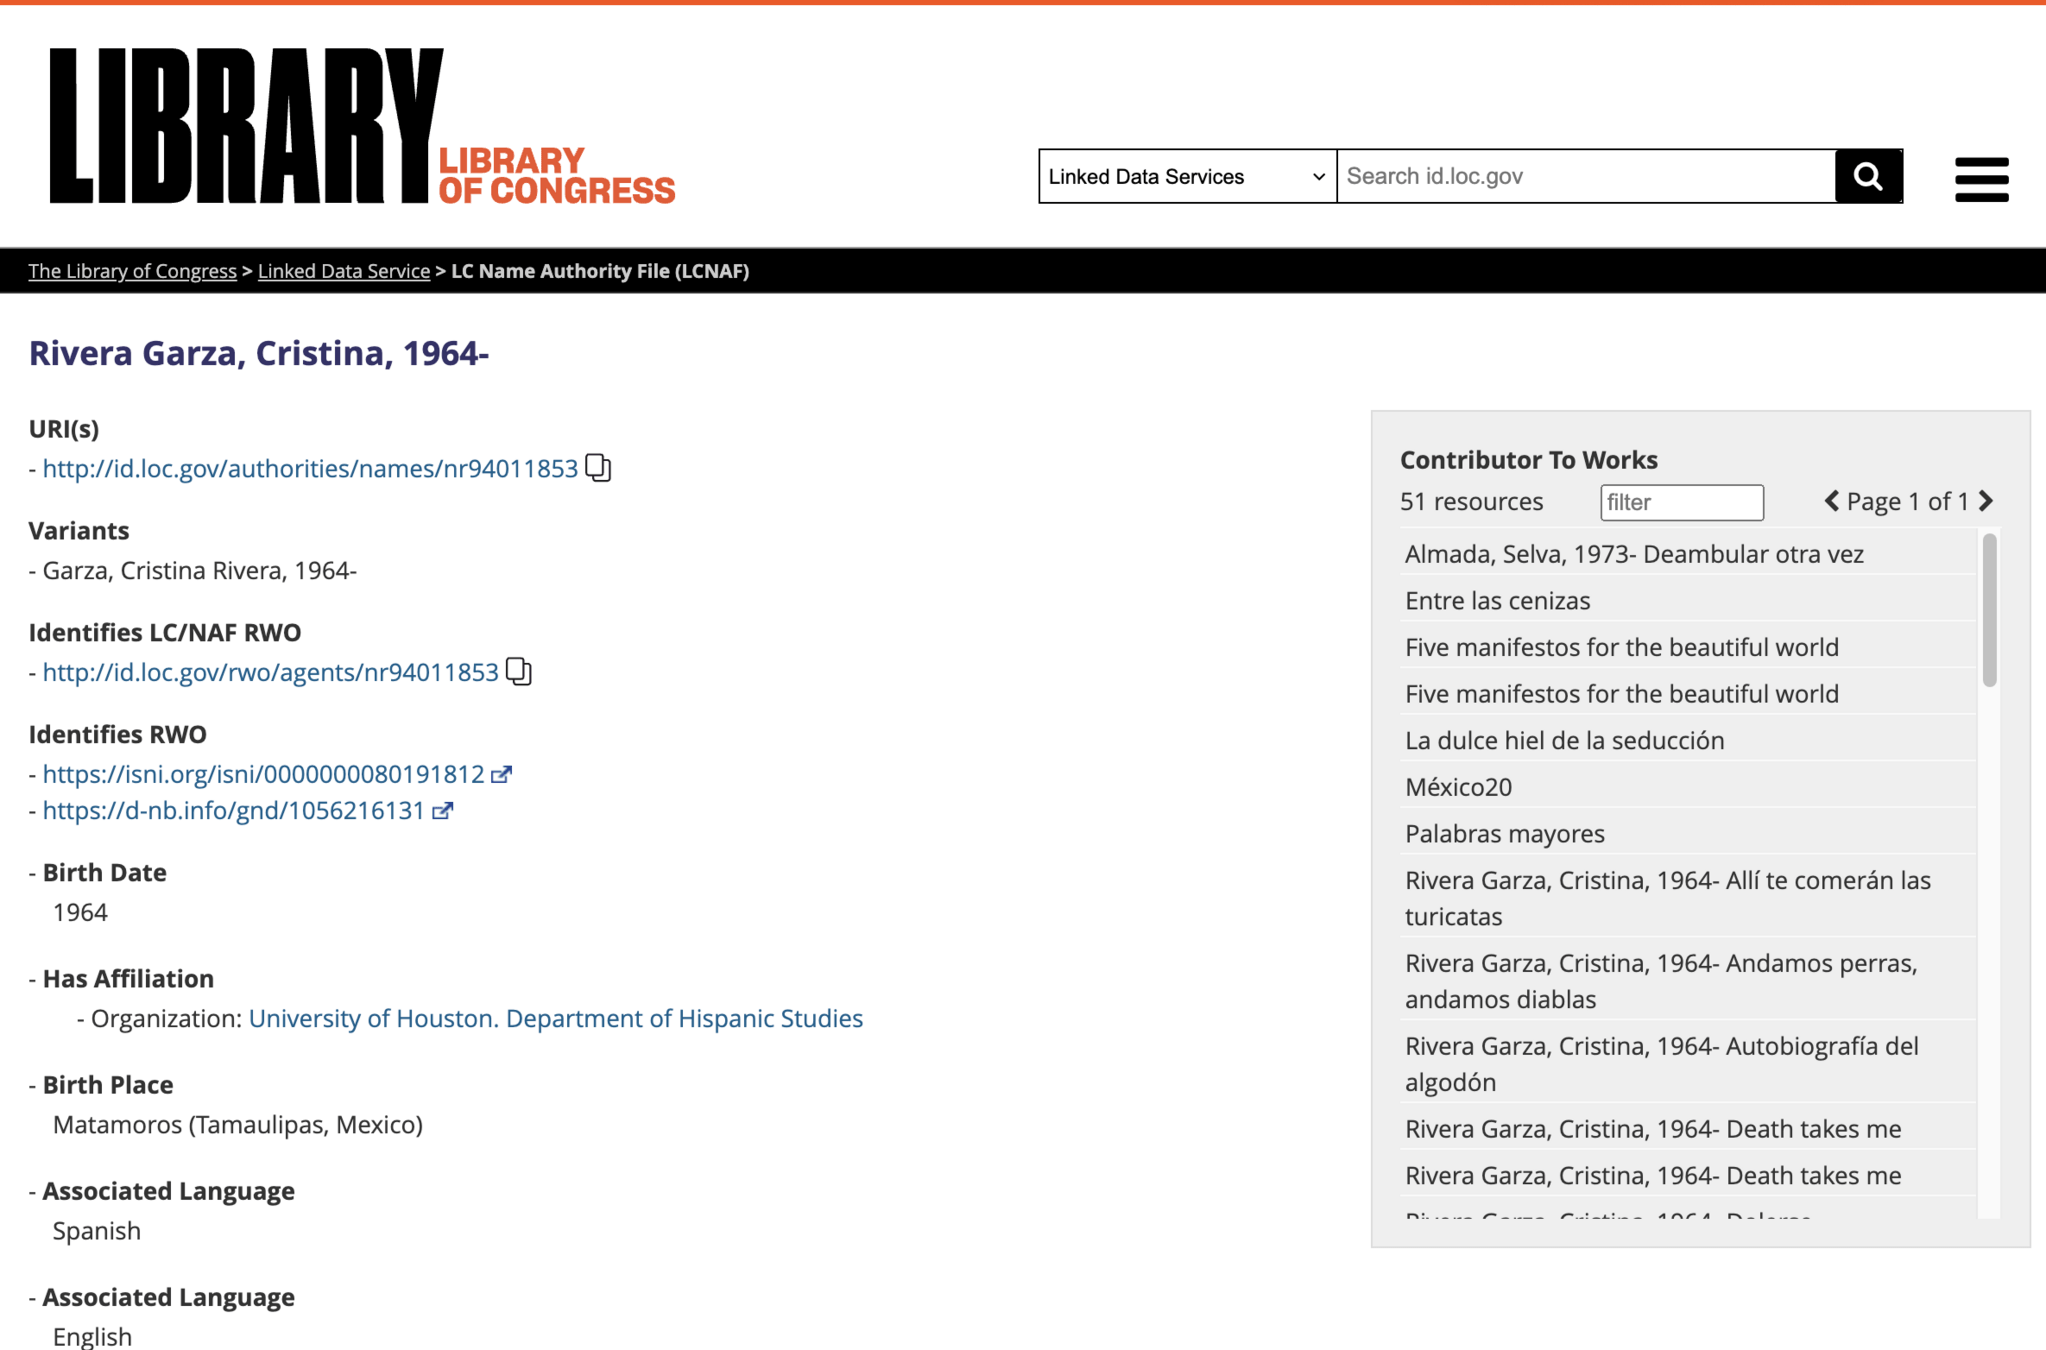2046x1350 pixels.
Task: Select La dulce hiel de la seducción
Action: click(1564, 740)
